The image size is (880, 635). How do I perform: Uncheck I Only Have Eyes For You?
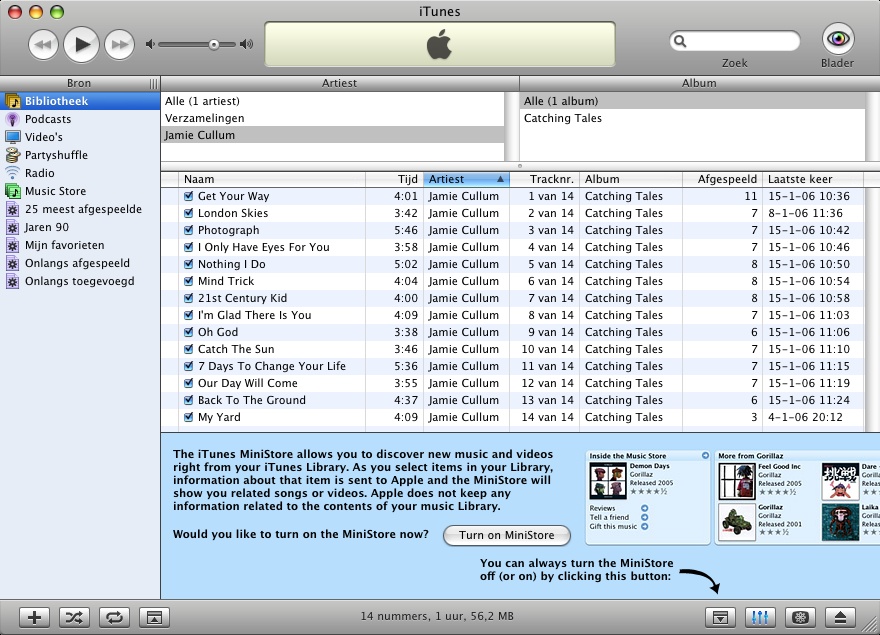(189, 247)
